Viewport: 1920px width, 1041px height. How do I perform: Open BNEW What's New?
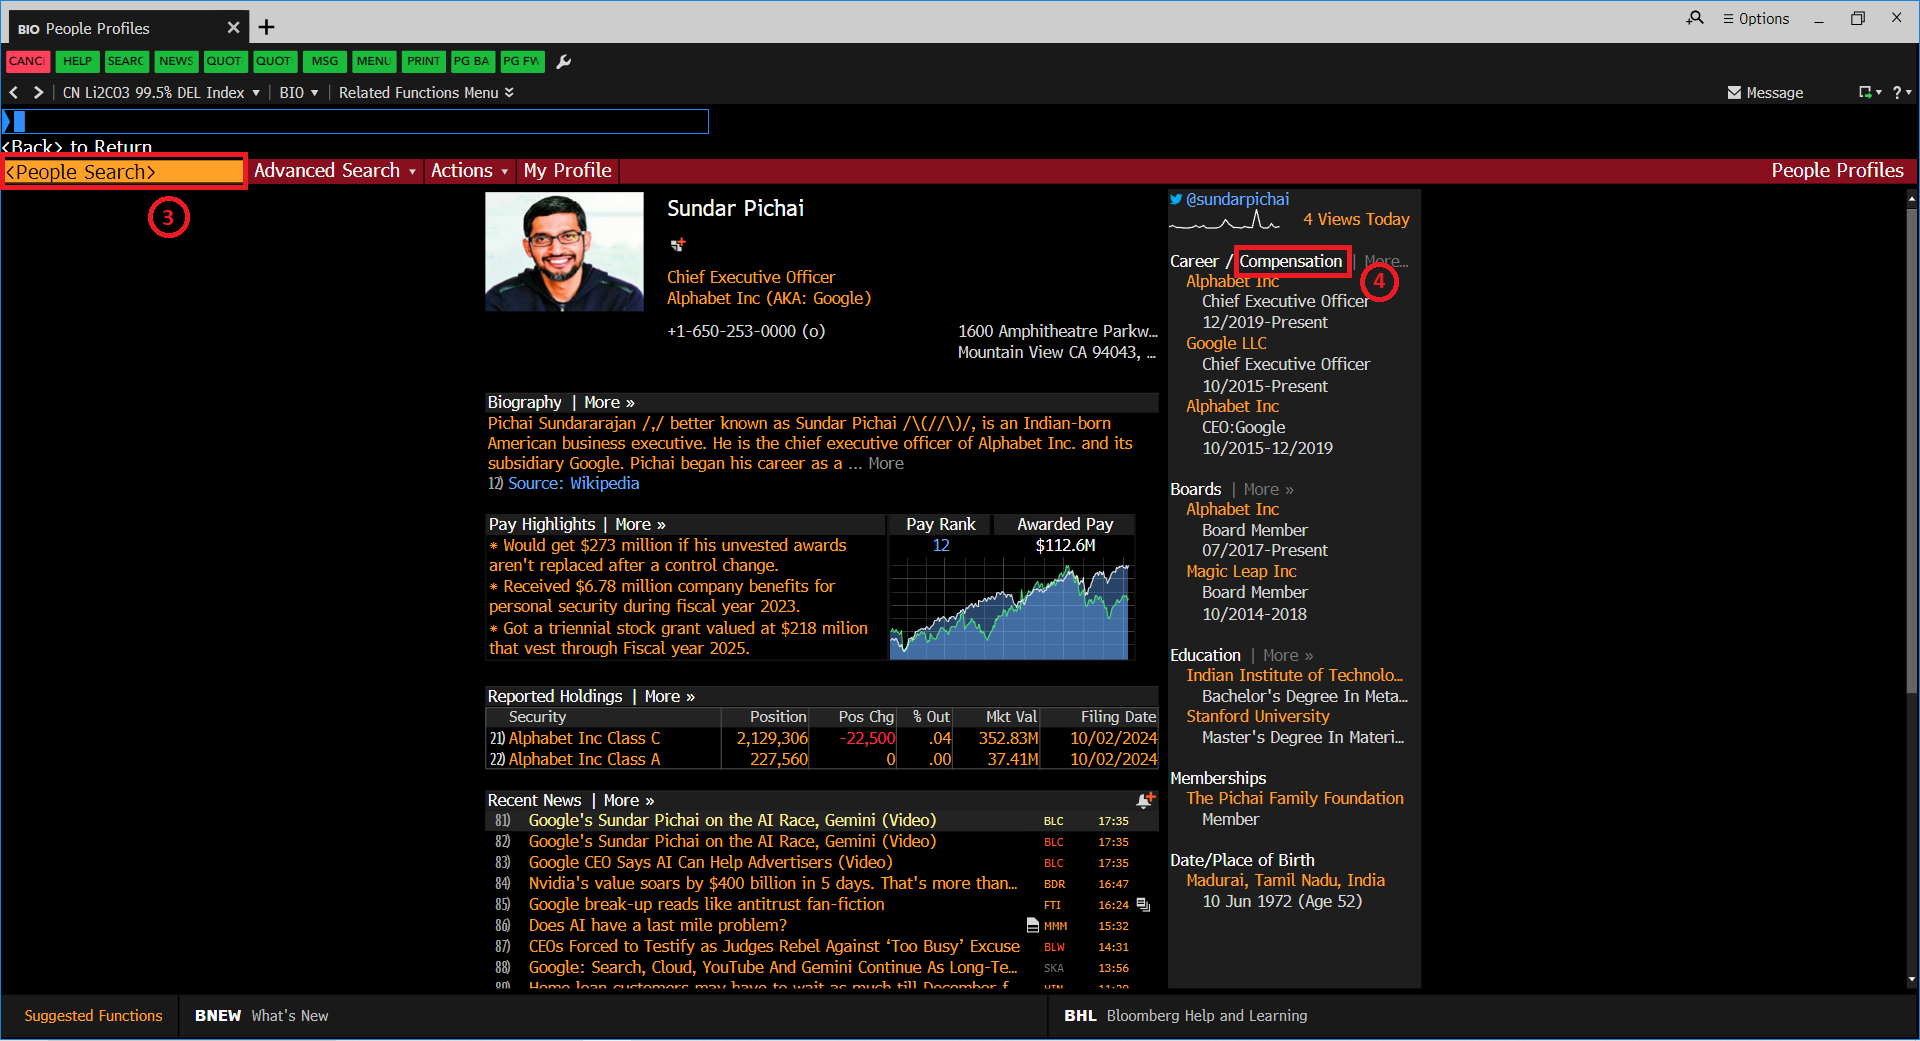261,1015
